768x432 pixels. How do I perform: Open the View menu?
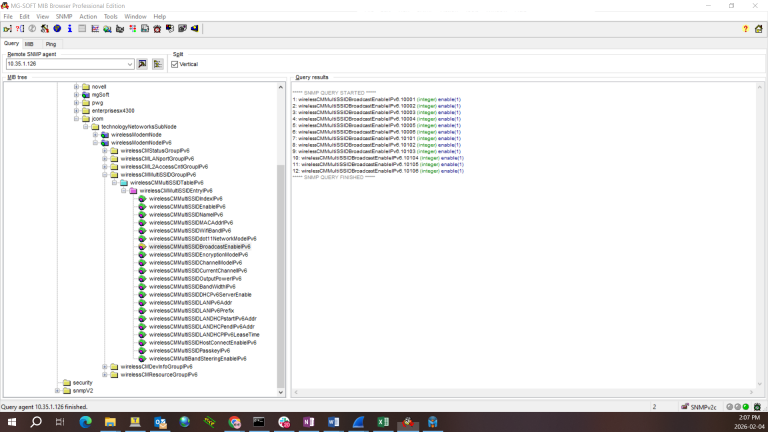pos(43,16)
